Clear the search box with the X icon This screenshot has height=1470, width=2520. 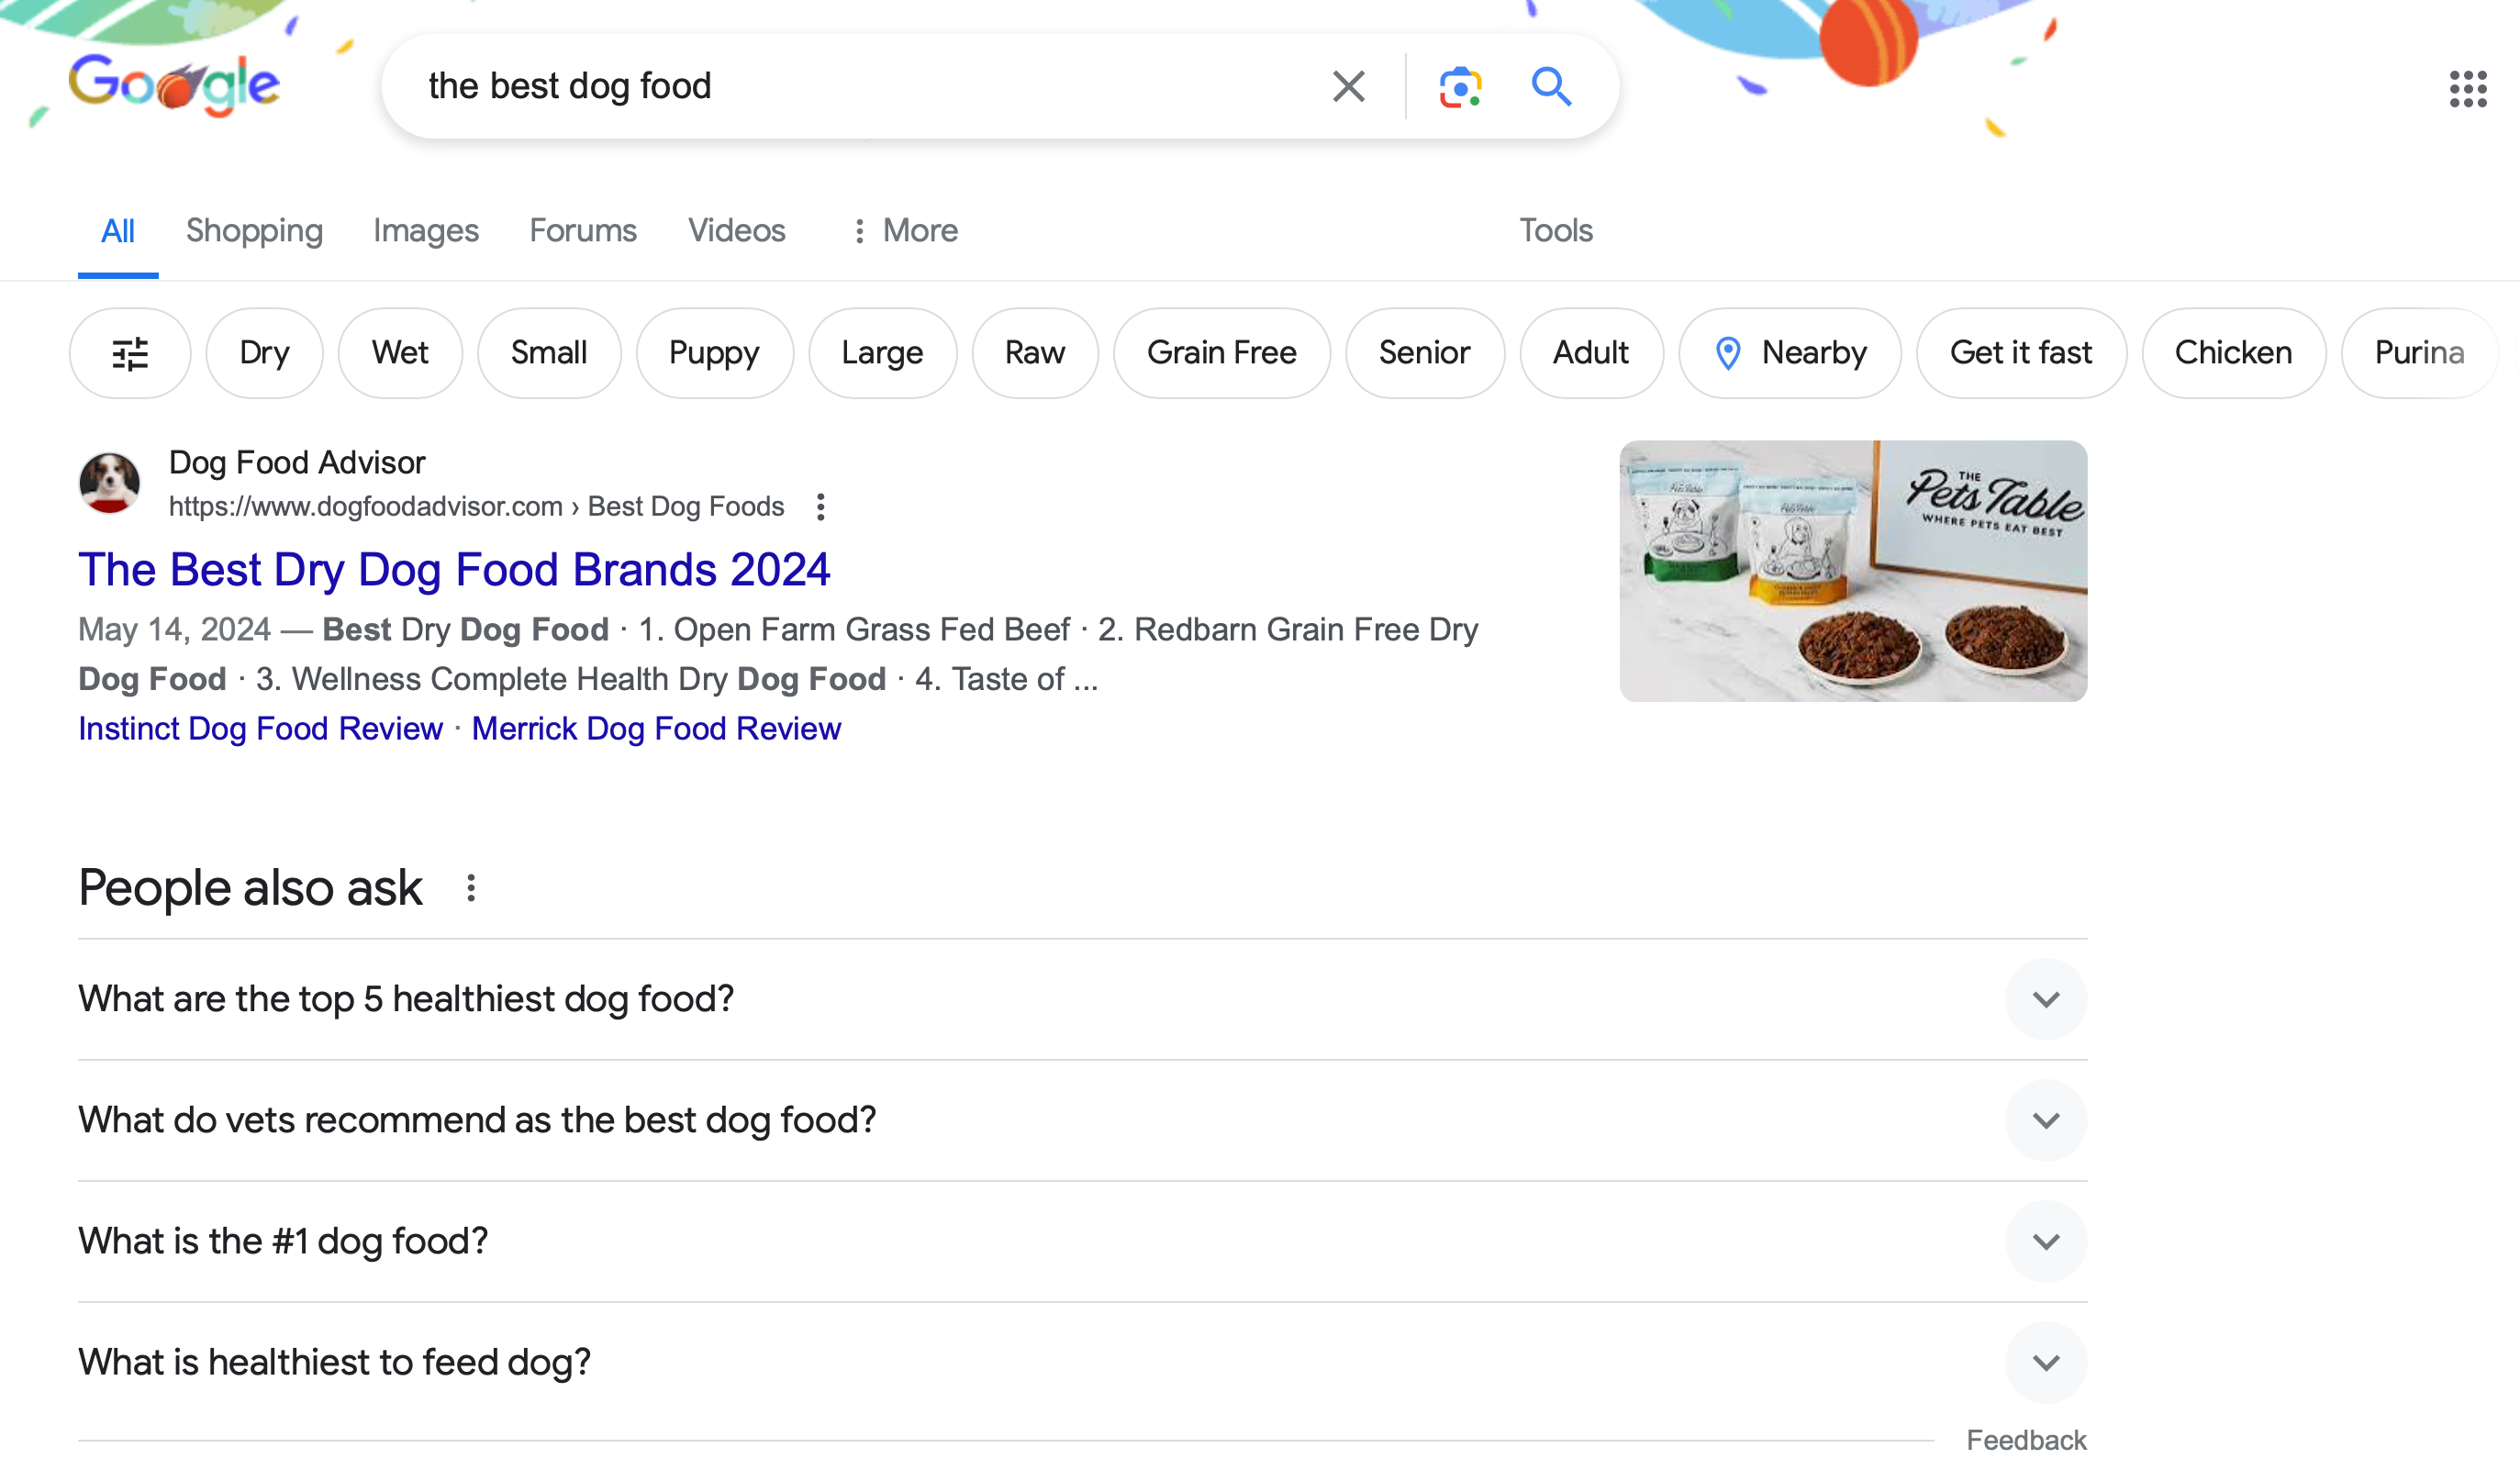click(1348, 87)
